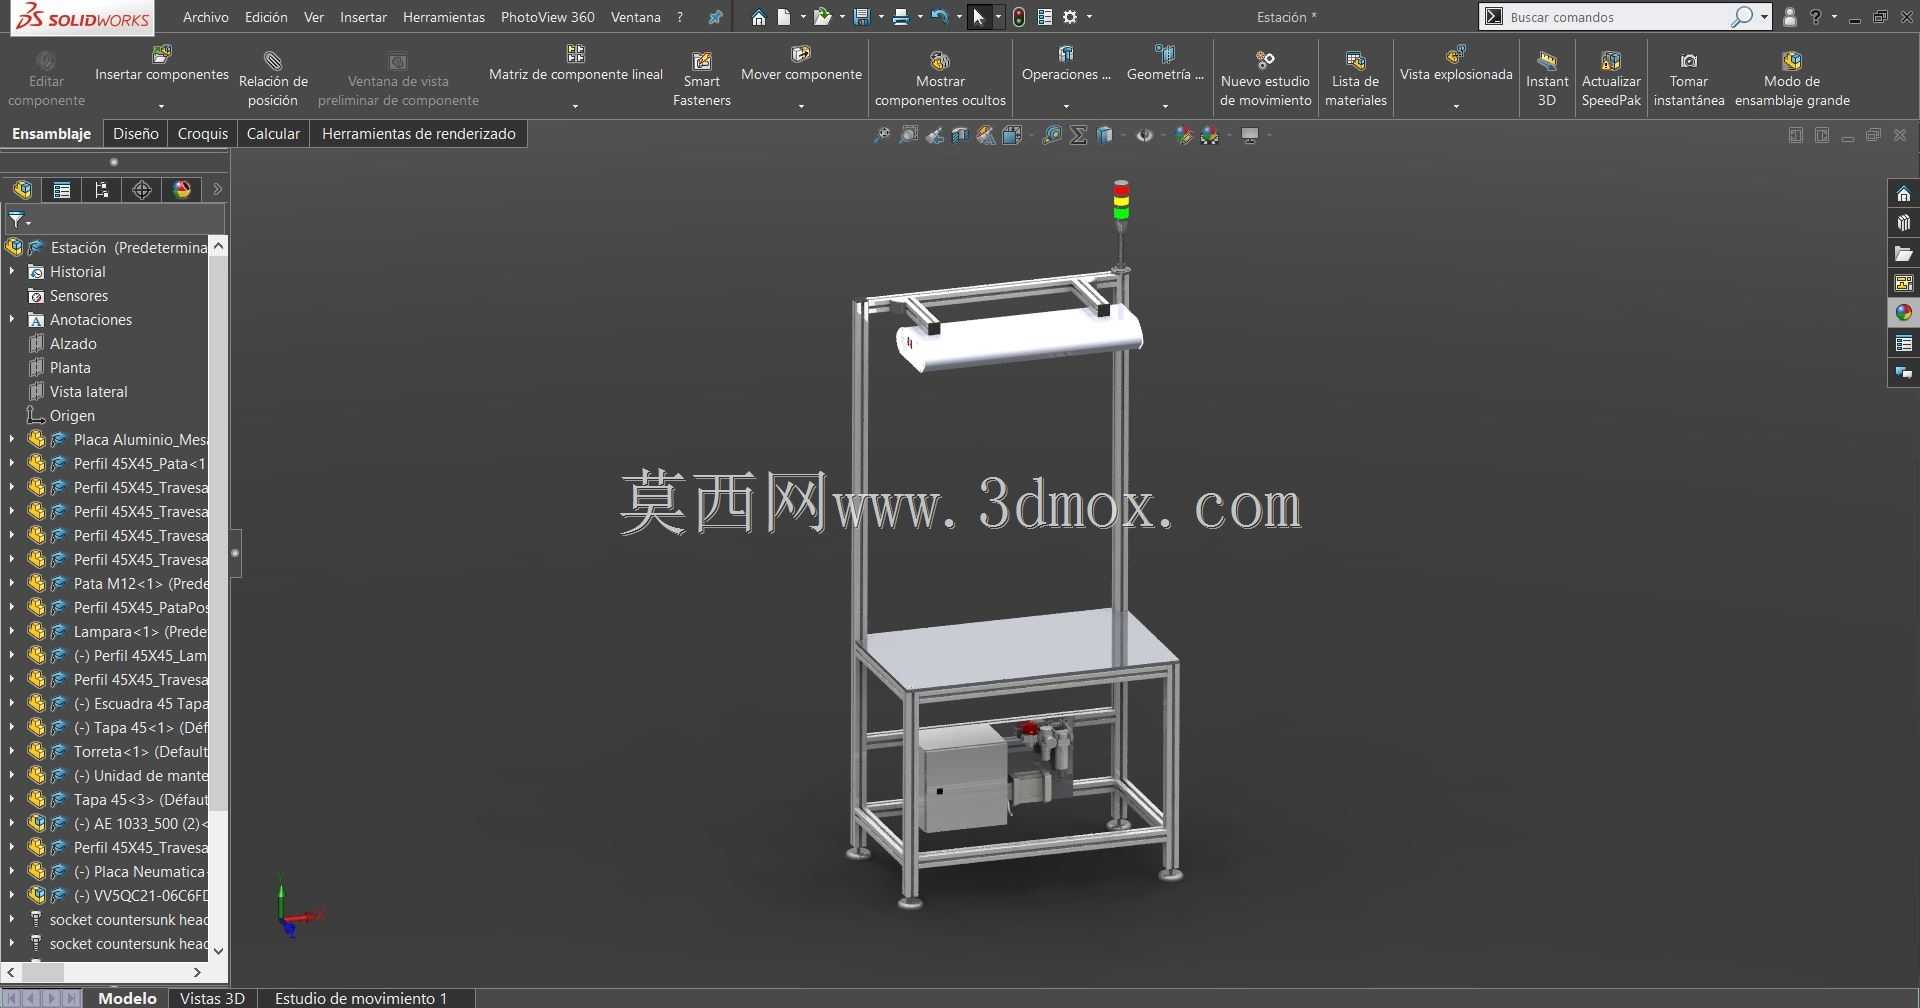Click the feature tree horizontal scrollbar
1920x1008 pixels.
coord(104,972)
